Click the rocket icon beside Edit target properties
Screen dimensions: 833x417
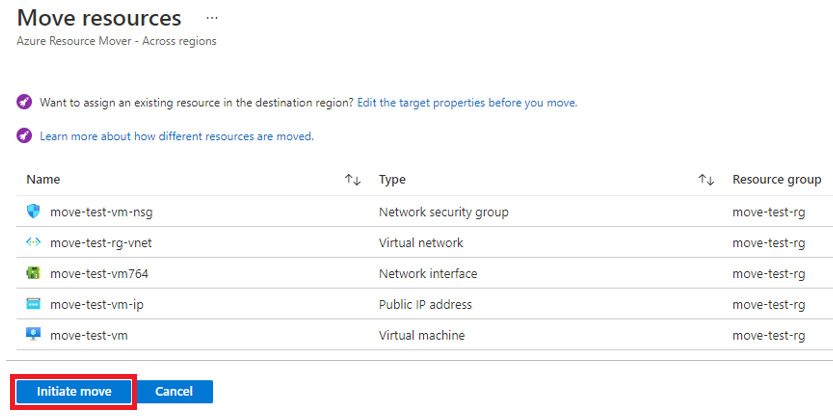pyautogui.click(x=24, y=102)
